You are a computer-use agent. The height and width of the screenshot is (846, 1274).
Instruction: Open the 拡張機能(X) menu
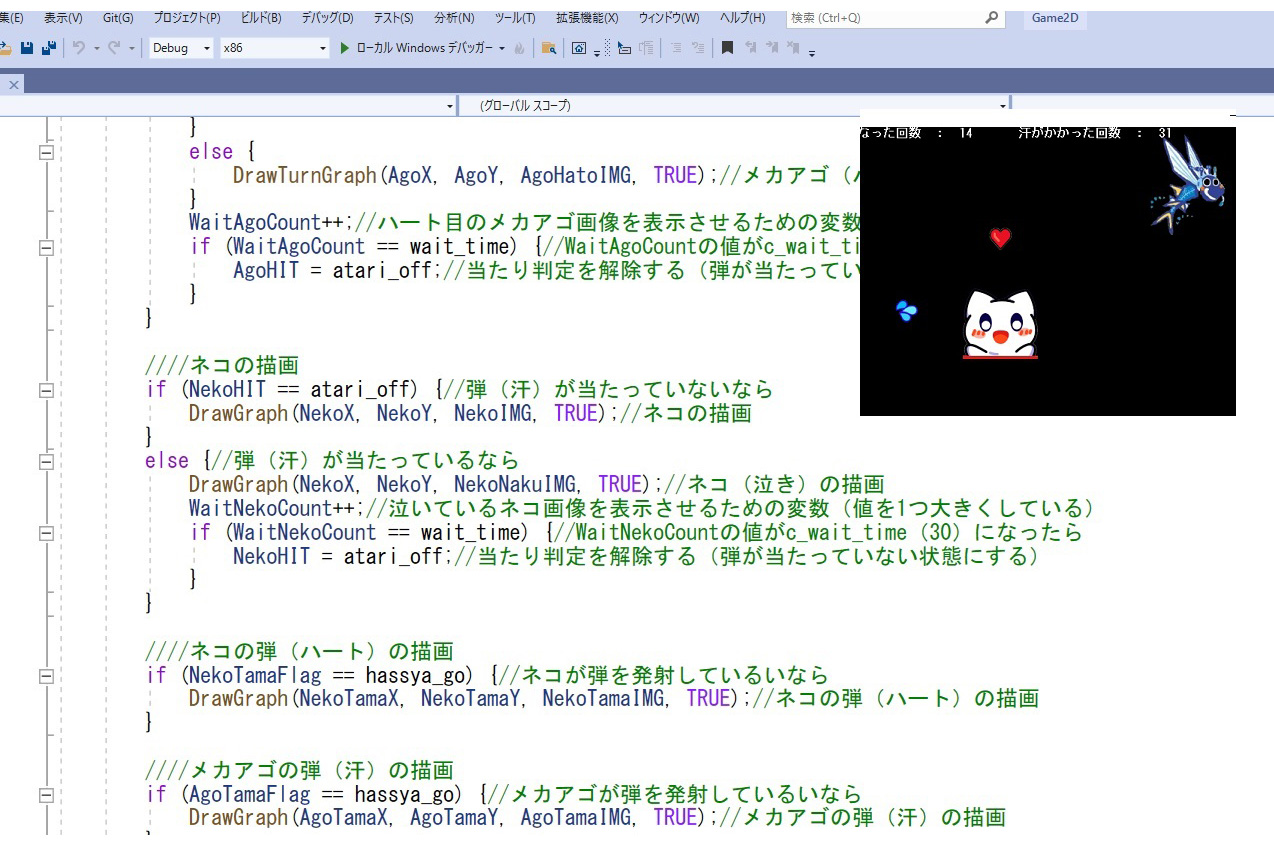[587, 18]
